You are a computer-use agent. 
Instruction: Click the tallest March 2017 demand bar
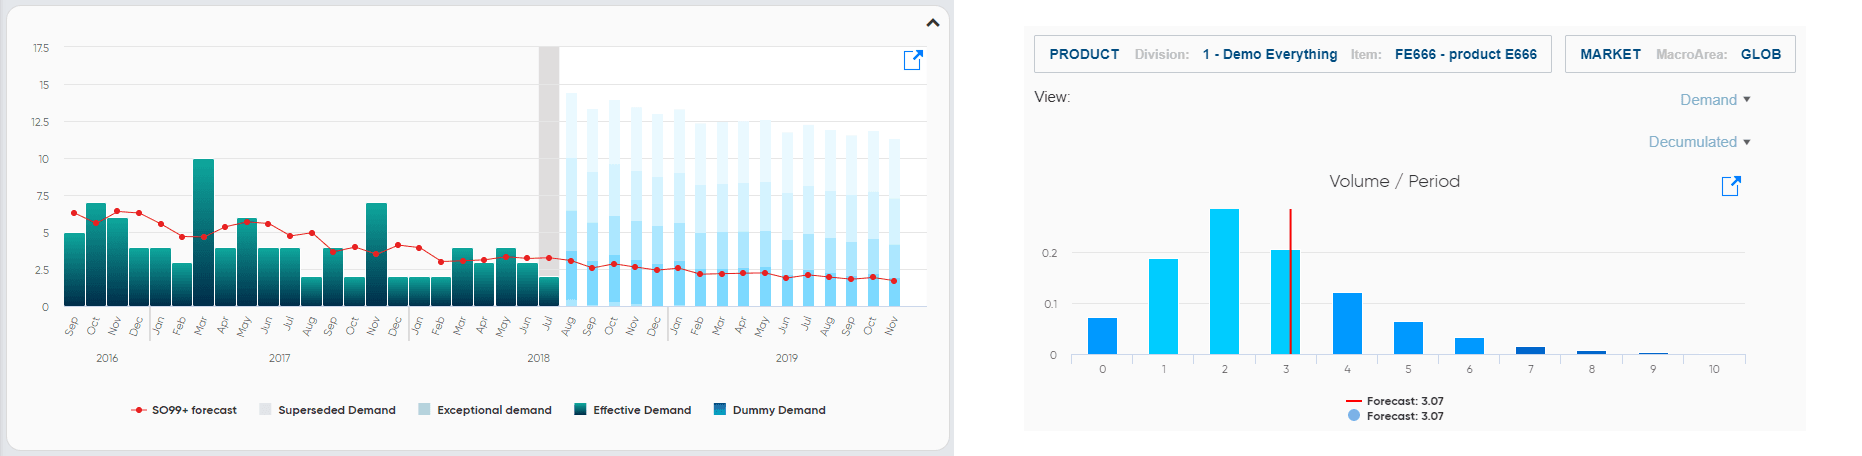pyautogui.click(x=203, y=232)
